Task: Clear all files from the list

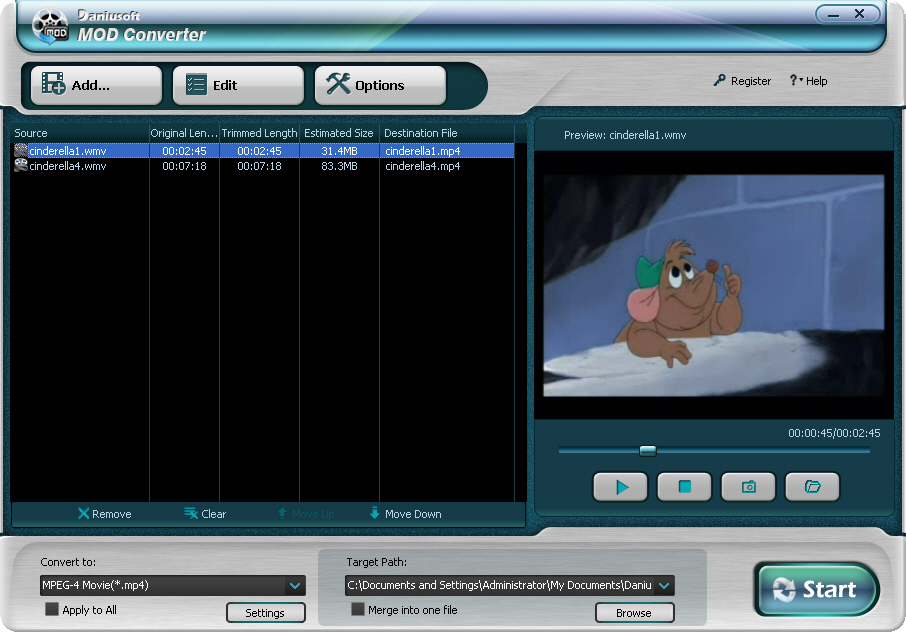Action: (204, 513)
